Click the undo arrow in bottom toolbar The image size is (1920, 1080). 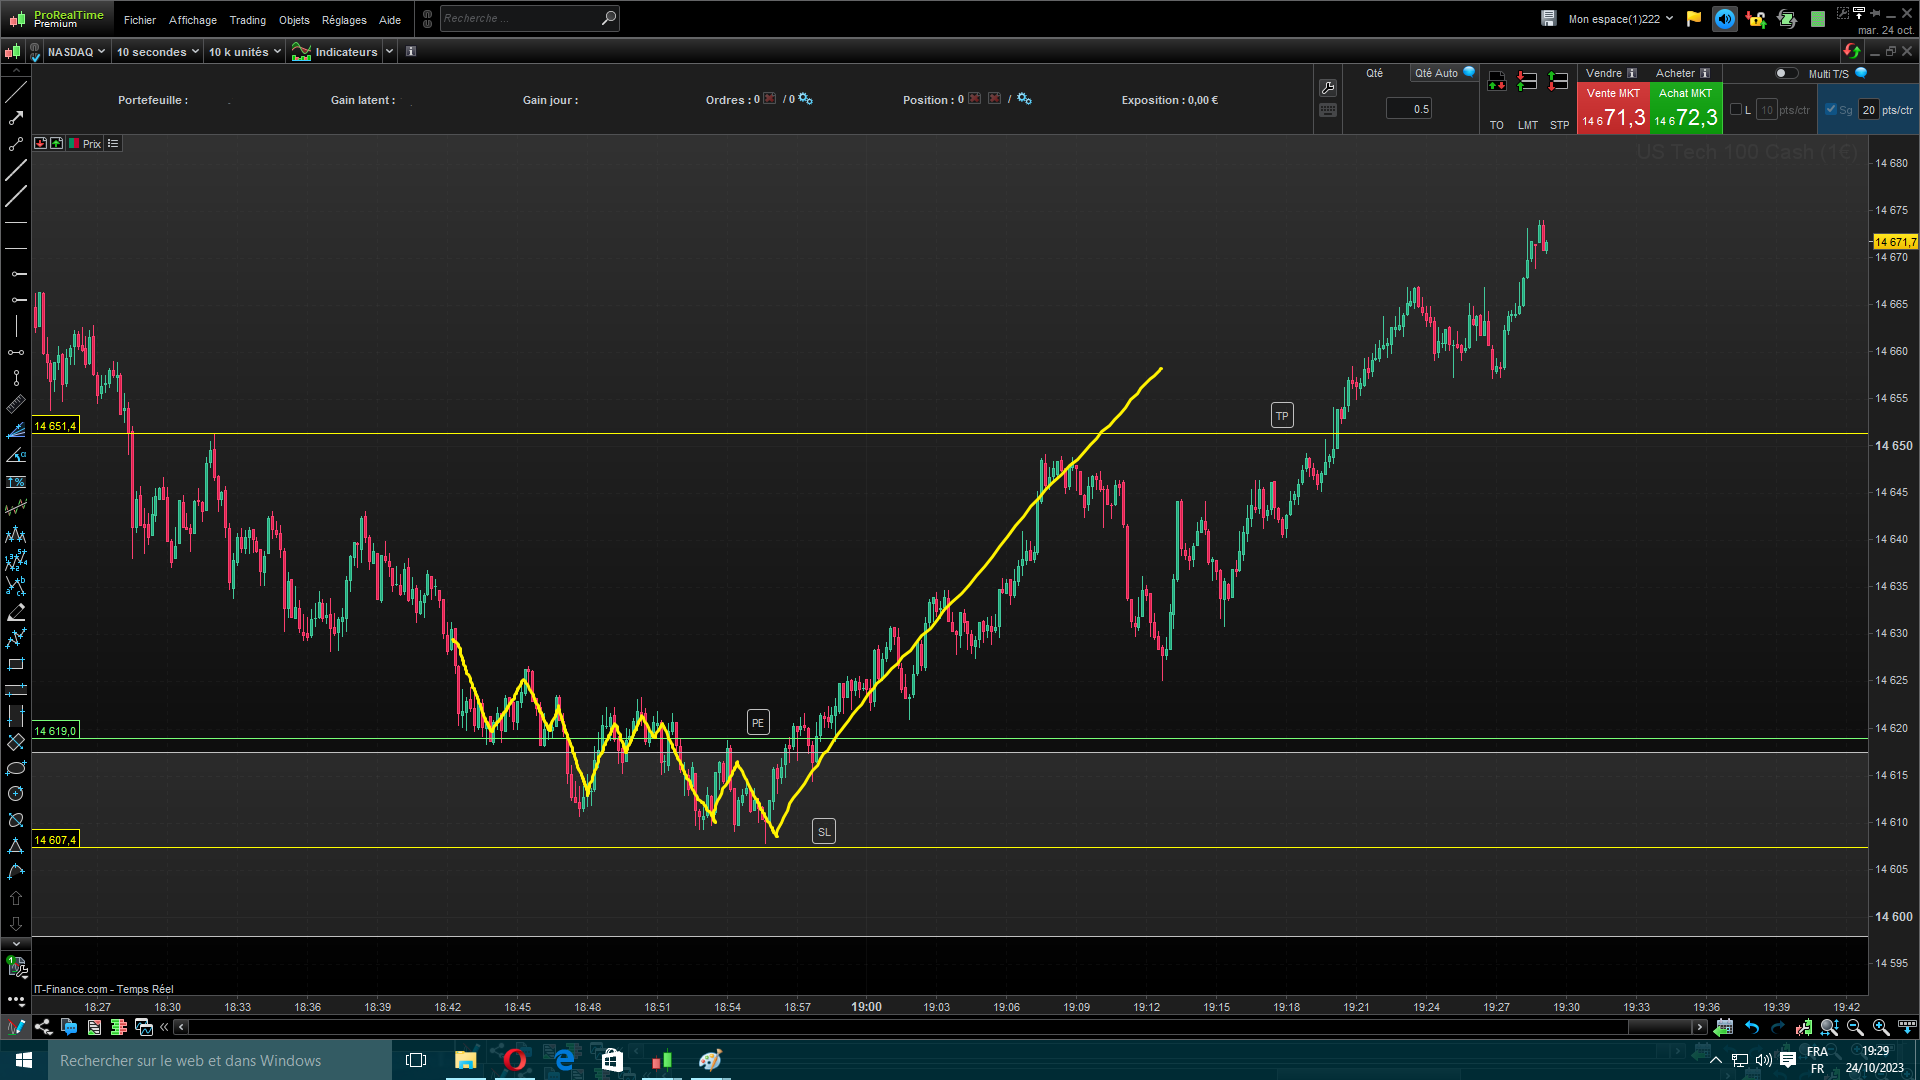tap(1752, 1027)
